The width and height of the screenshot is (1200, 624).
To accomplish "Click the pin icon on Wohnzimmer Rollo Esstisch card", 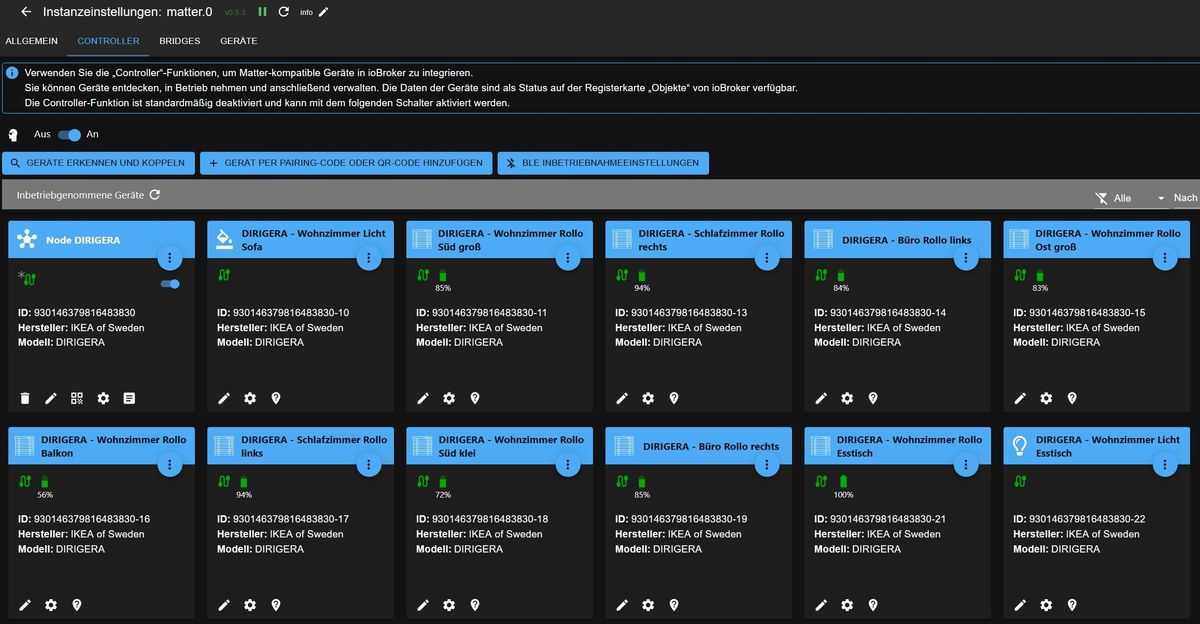I will click(873, 605).
